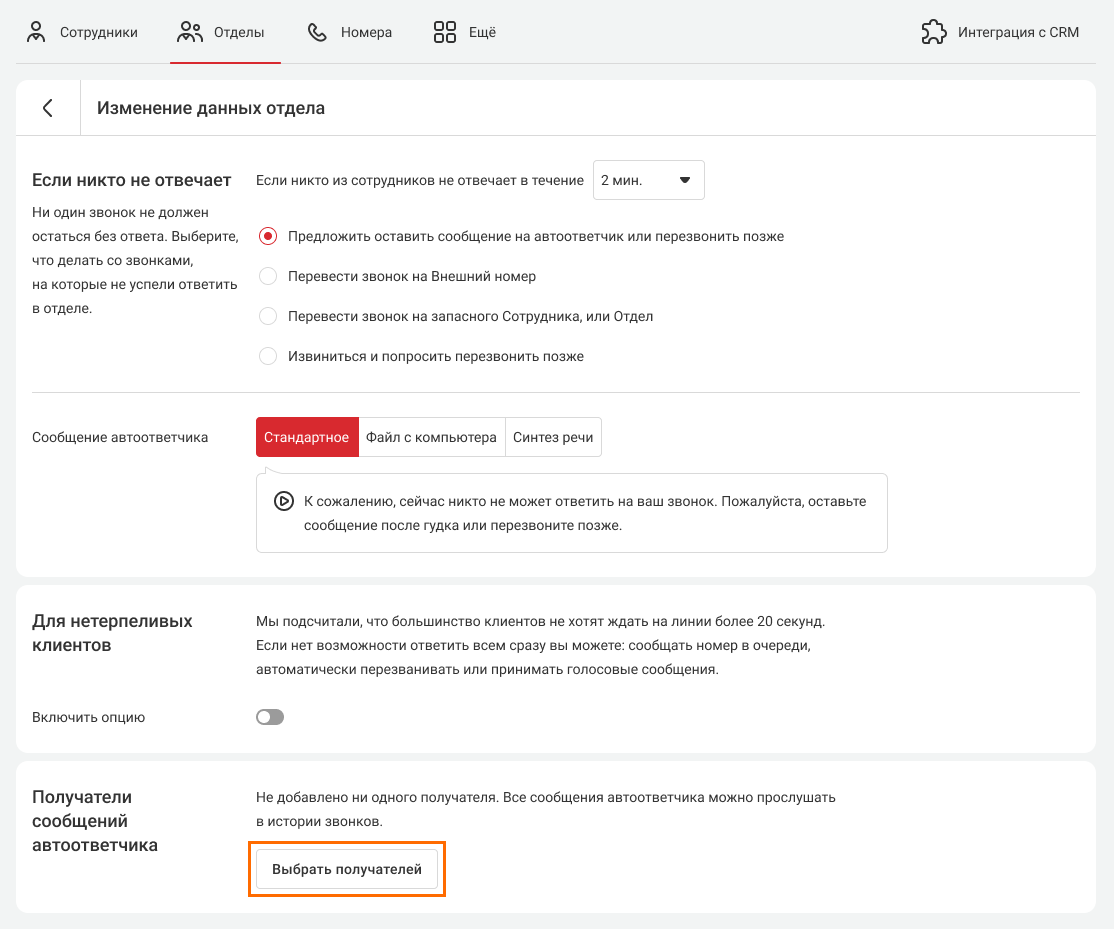This screenshot has height=929, width=1114.
Task: Play the standard answering machine message
Action: (283, 501)
